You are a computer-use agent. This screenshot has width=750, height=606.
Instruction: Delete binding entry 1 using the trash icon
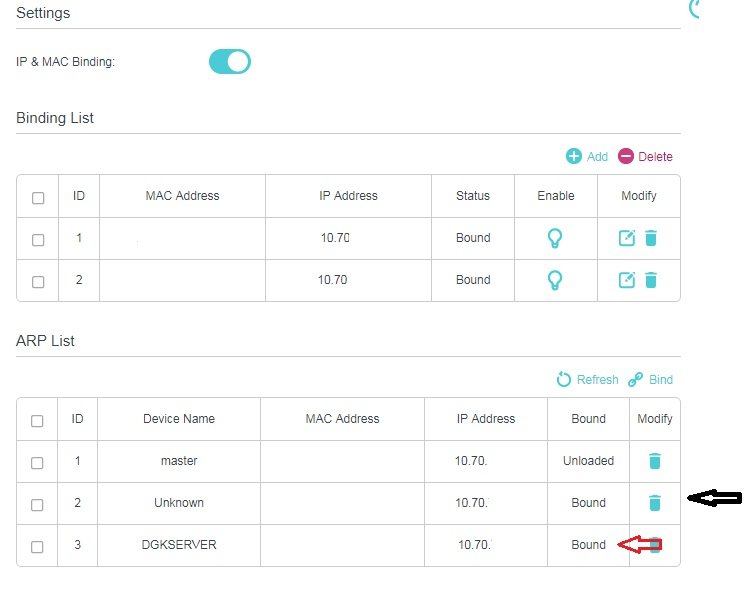651,238
